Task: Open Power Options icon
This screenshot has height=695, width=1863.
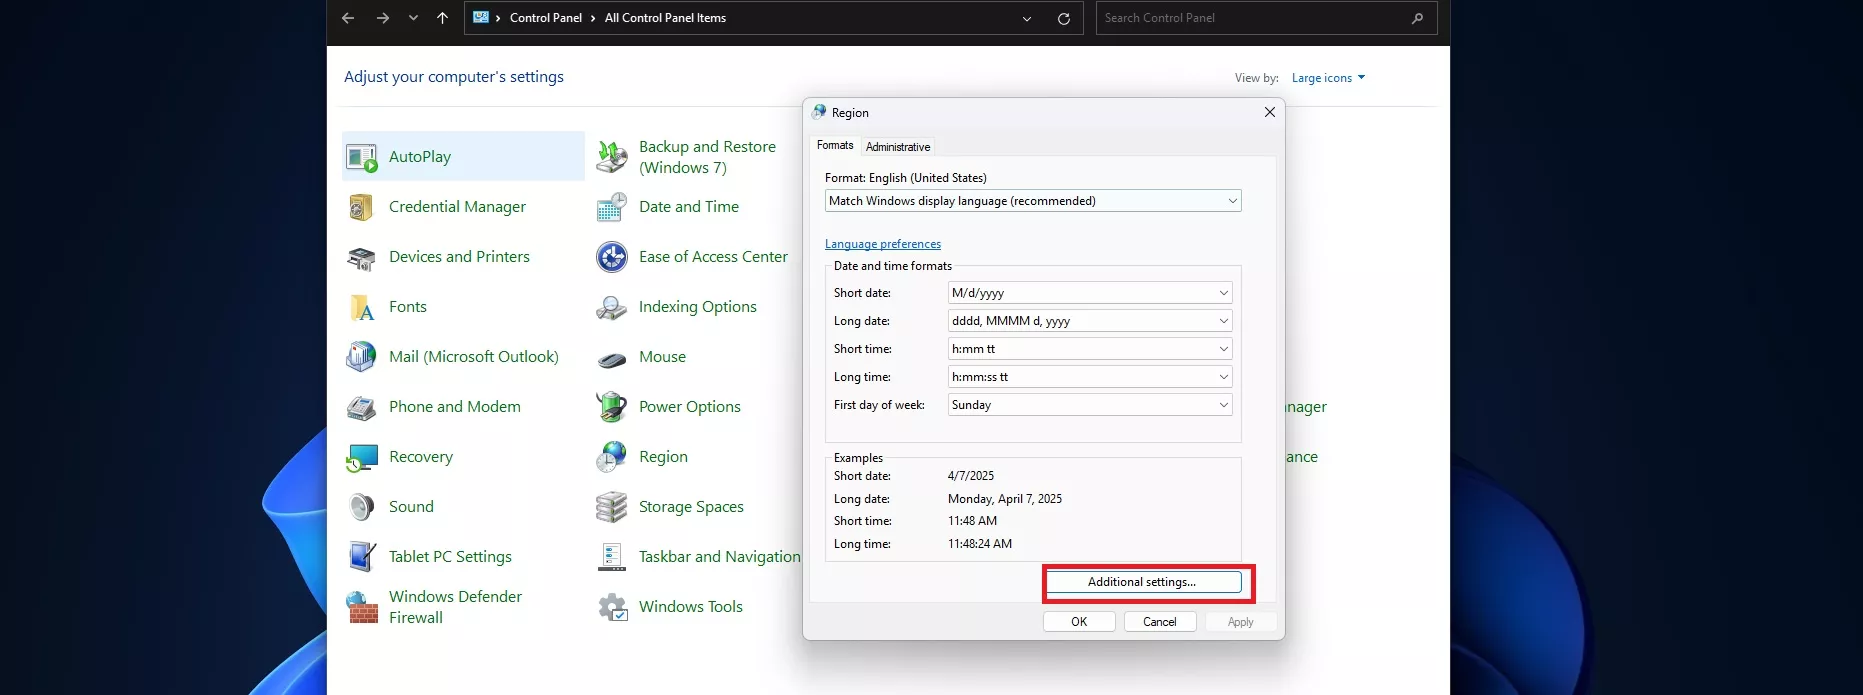Action: [611, 407]
